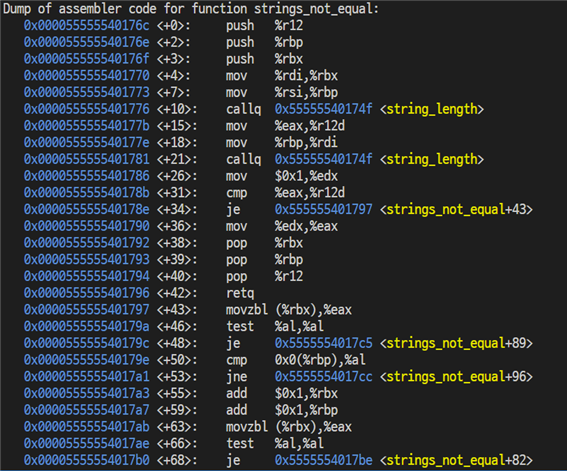Click 'cmp' mnemonic at +31
This screenshot has height=471, width=567.
pyautogui.click(x=236, y=193)
